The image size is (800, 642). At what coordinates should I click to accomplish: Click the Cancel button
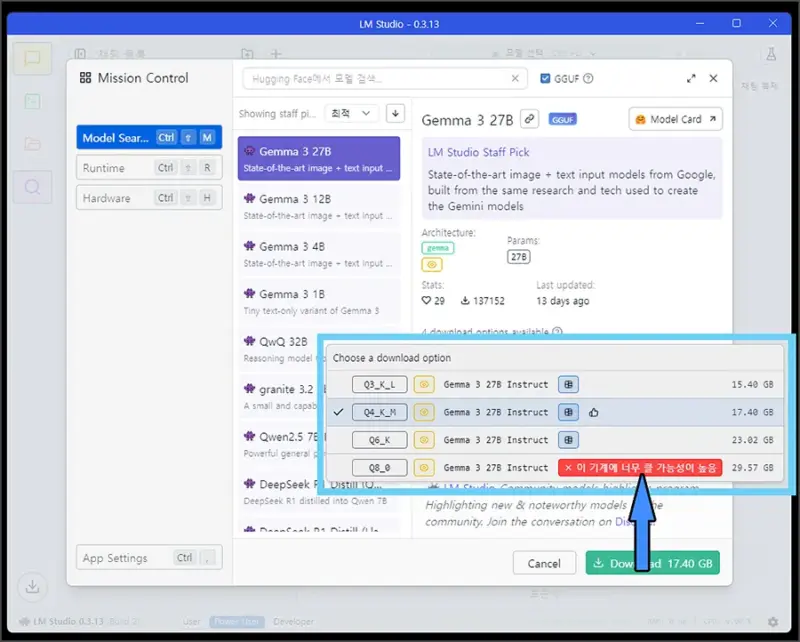(544, 563)
